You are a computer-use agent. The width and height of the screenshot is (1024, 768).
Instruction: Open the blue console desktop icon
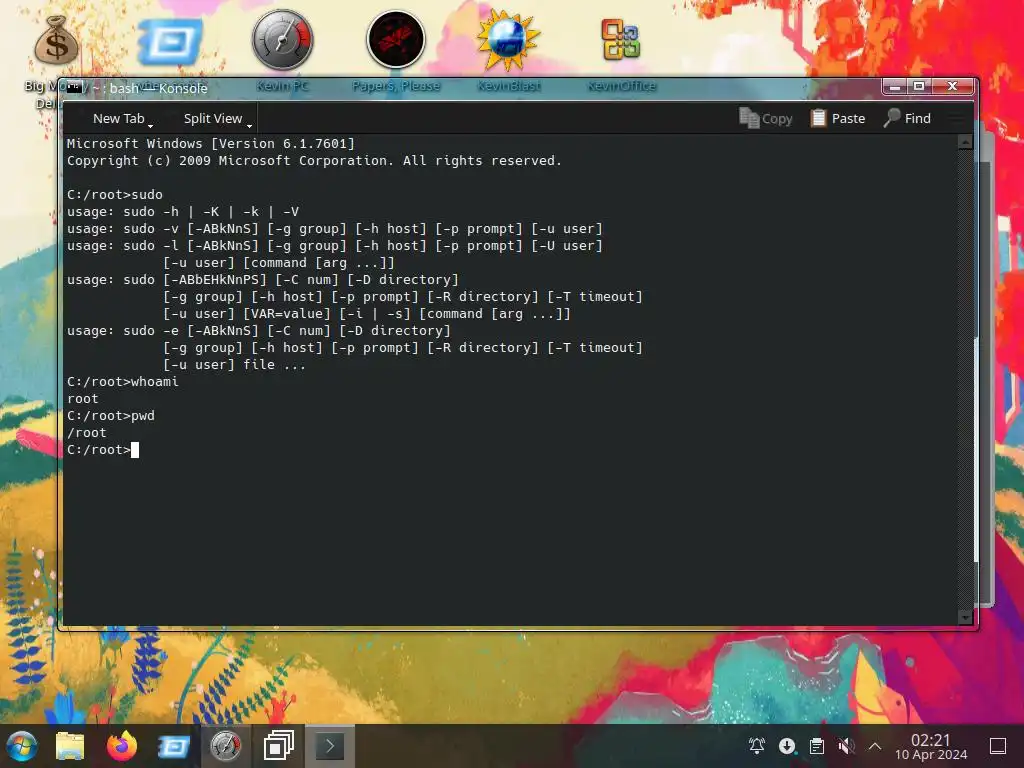click(168, 42)
